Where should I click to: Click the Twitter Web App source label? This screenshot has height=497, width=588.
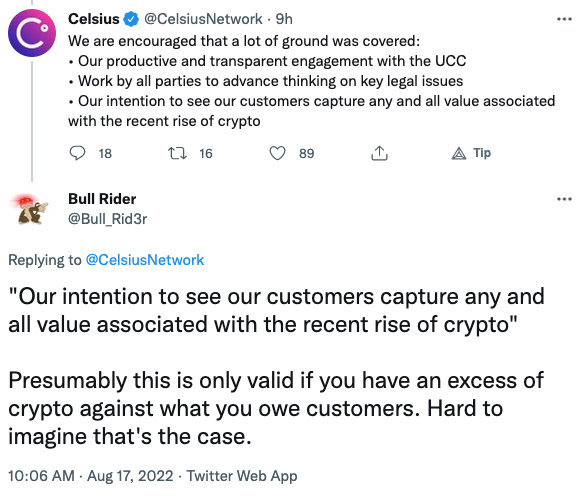(242, 476)
